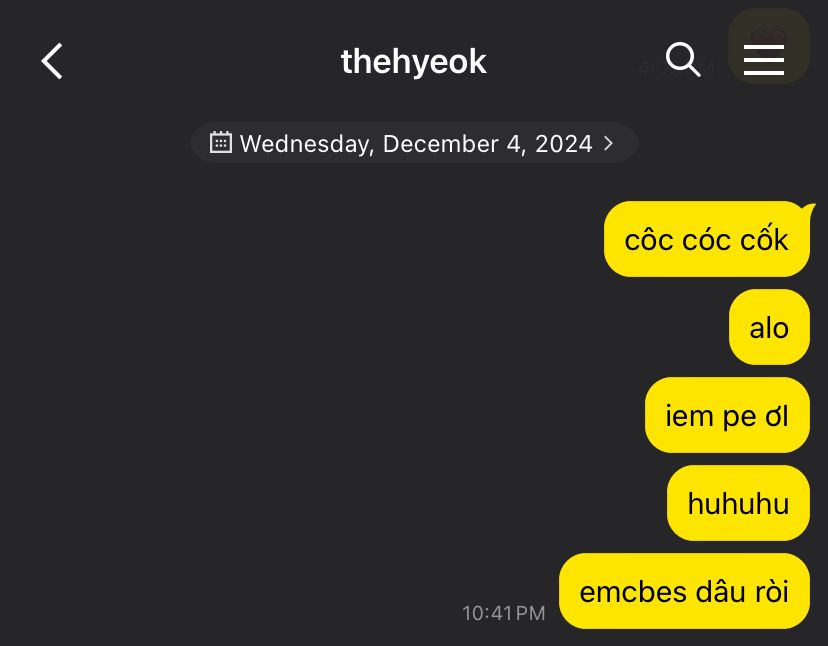The width and height of the screenshot is (828, 646).
Task: Click the calendar icon beside the date
Action: coord(221,143)
